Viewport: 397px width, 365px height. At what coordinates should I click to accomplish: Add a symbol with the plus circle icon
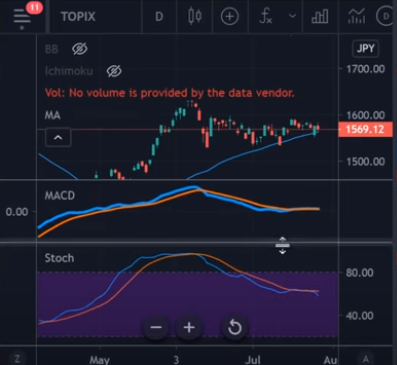230,16
